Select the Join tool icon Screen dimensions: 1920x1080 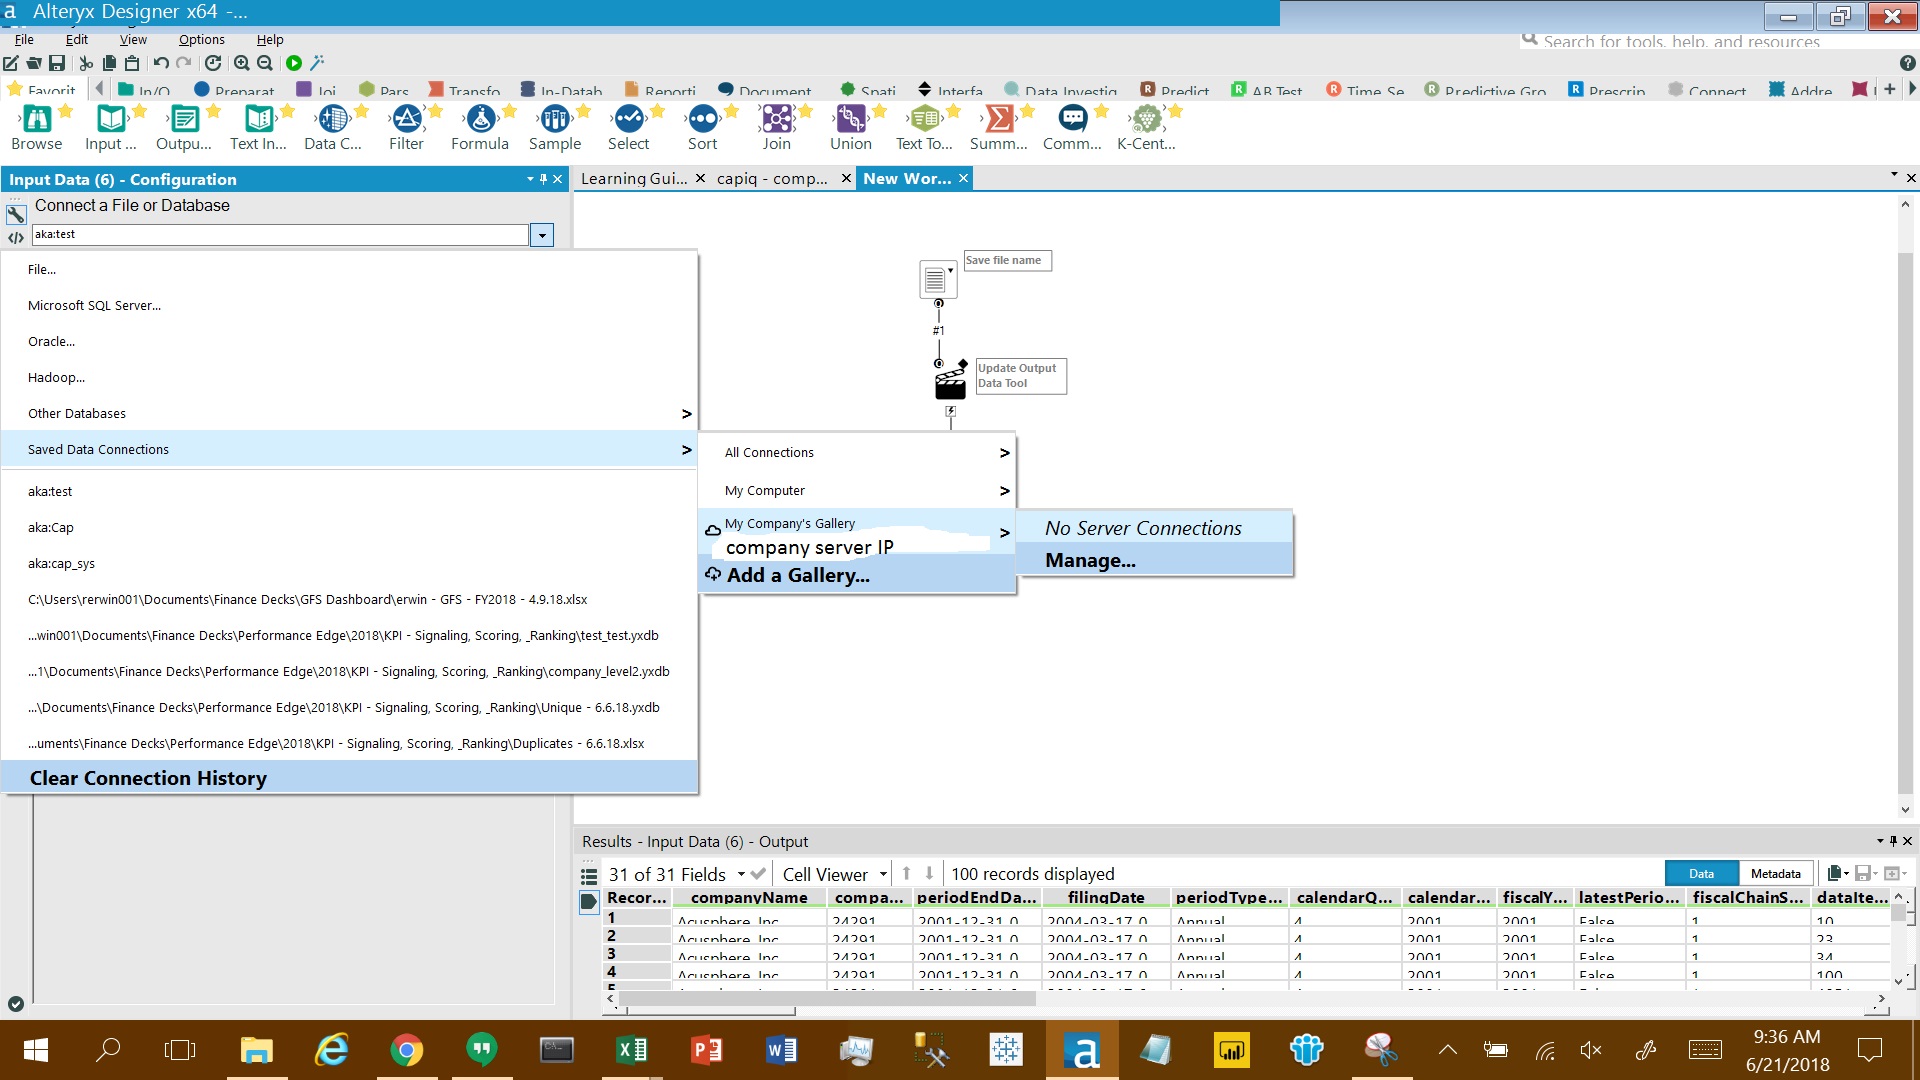click(x=776, y=120)
